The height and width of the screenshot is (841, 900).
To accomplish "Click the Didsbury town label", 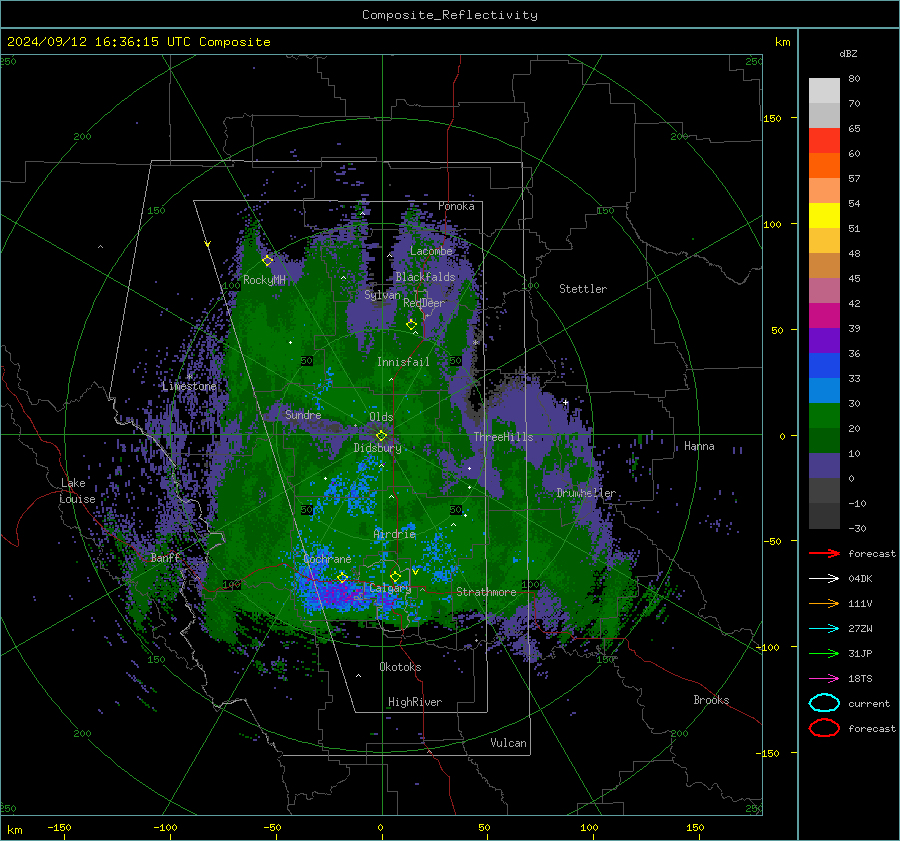I will click(377, 448).
